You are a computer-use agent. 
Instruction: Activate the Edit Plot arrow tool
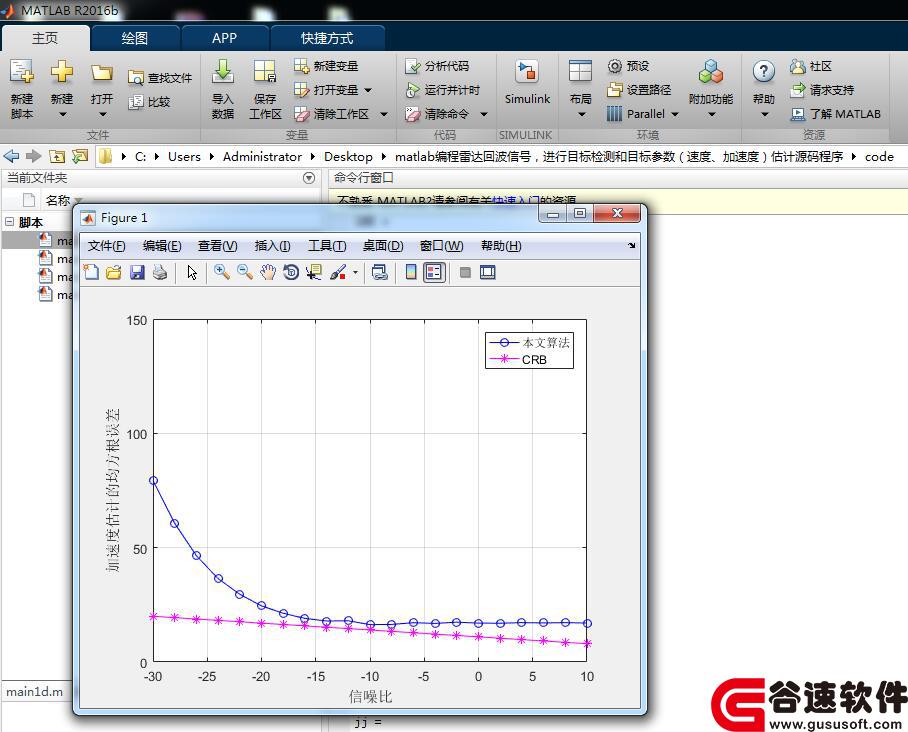(192, 272)
